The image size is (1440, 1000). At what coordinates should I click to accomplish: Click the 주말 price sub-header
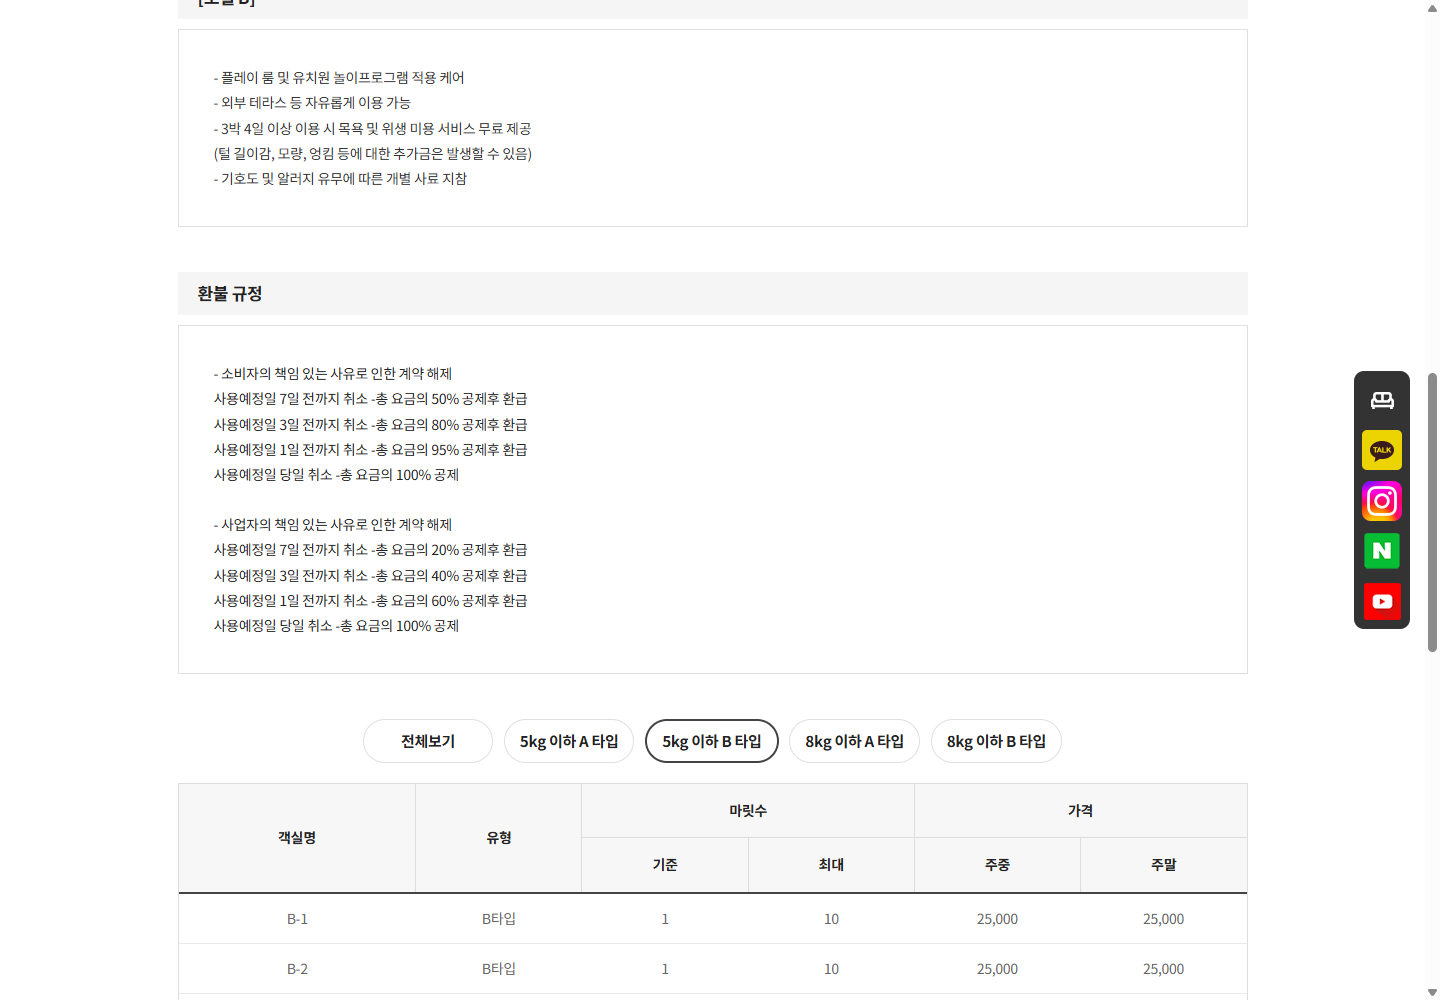(x=1164, y=865)
